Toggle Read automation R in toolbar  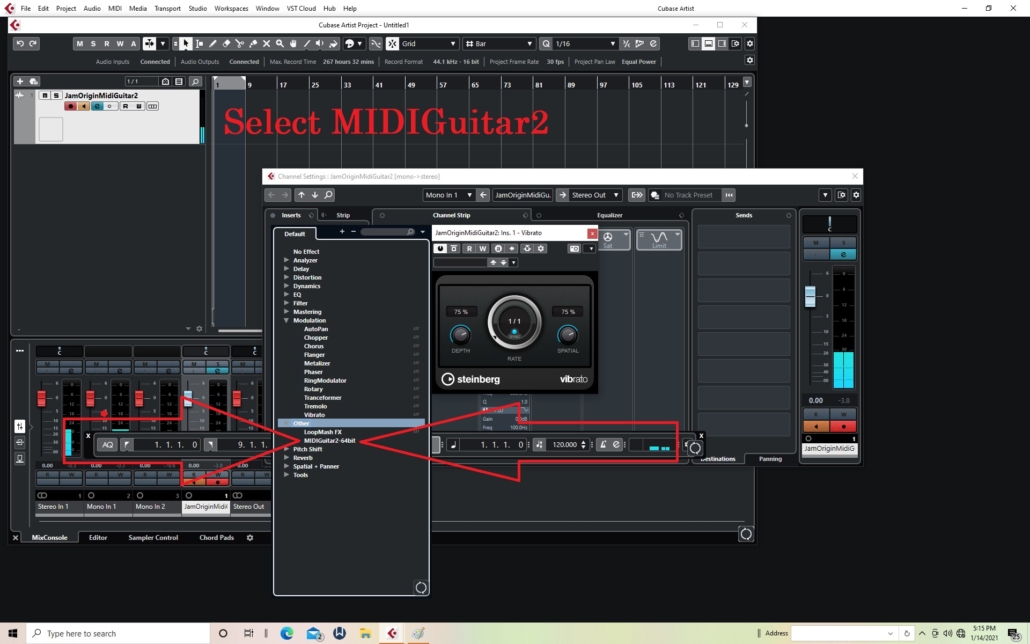coord(106,43)
